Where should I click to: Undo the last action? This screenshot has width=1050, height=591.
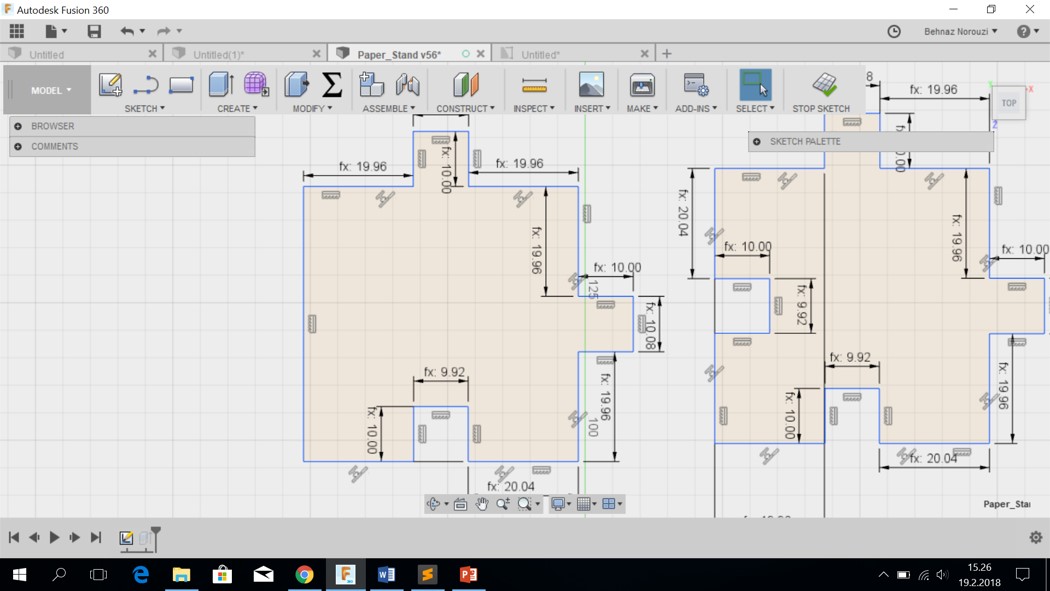tap(127, 31)
